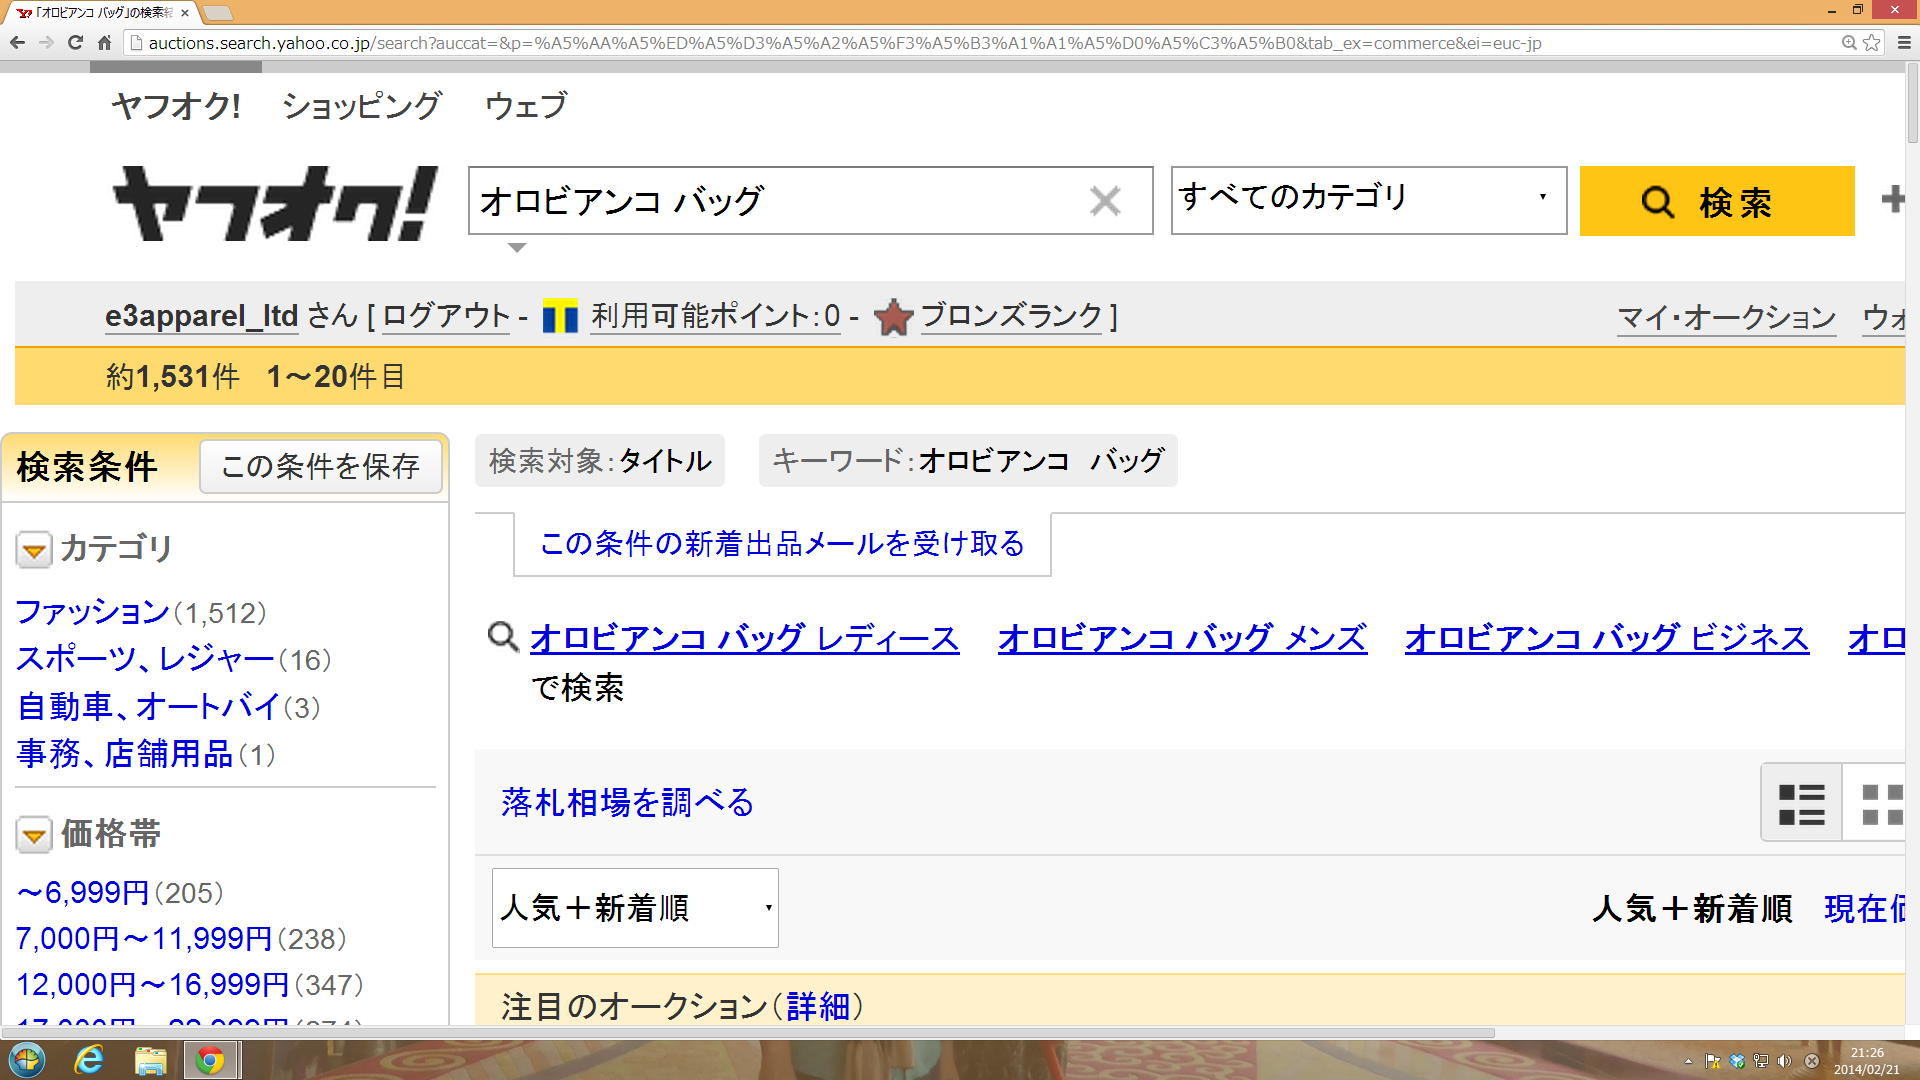
Task: Click the T-point flag icon
Action: [560, 317]
